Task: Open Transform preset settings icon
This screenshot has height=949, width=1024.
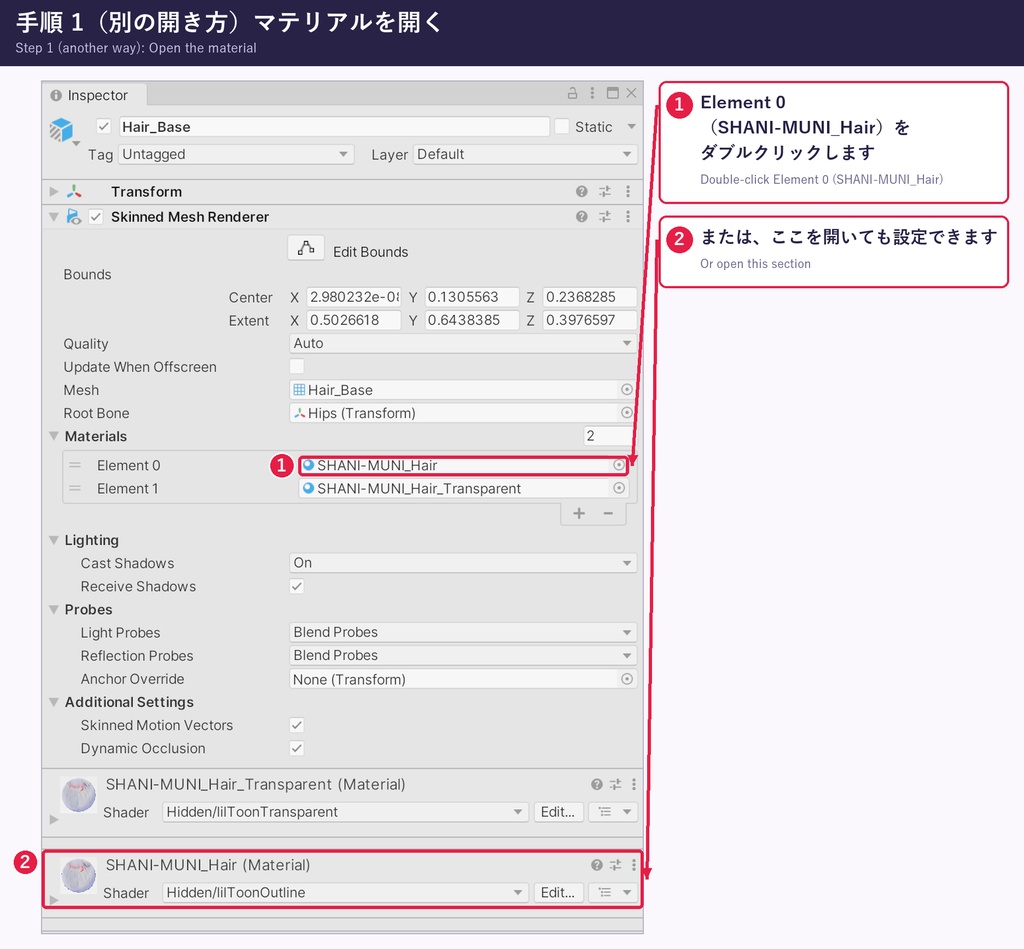Action: click(x=605, y=191)
